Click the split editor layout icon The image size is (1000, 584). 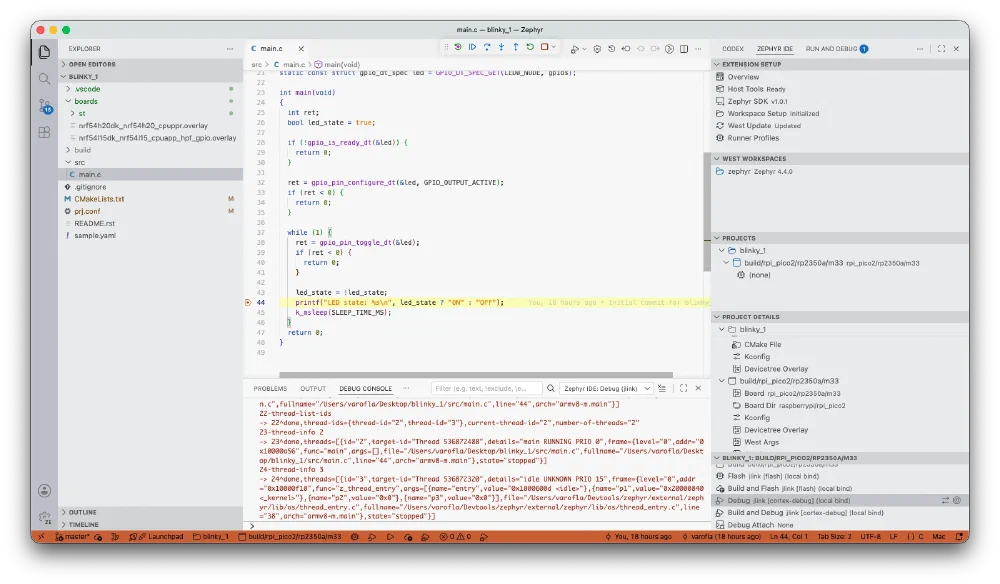coord(684,49)
